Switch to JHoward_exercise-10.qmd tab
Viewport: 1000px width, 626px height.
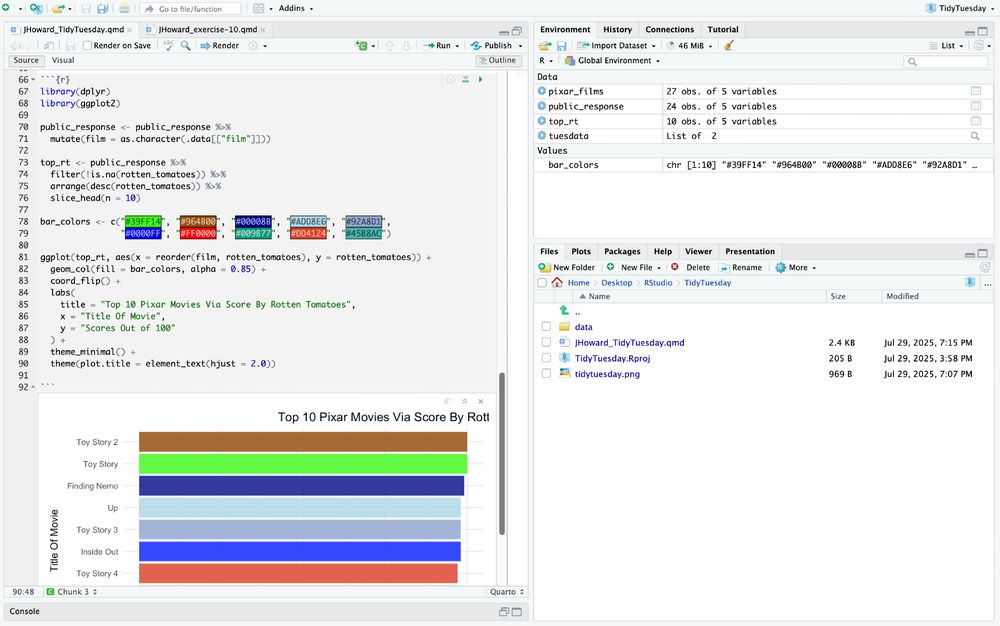coord(208,29)
